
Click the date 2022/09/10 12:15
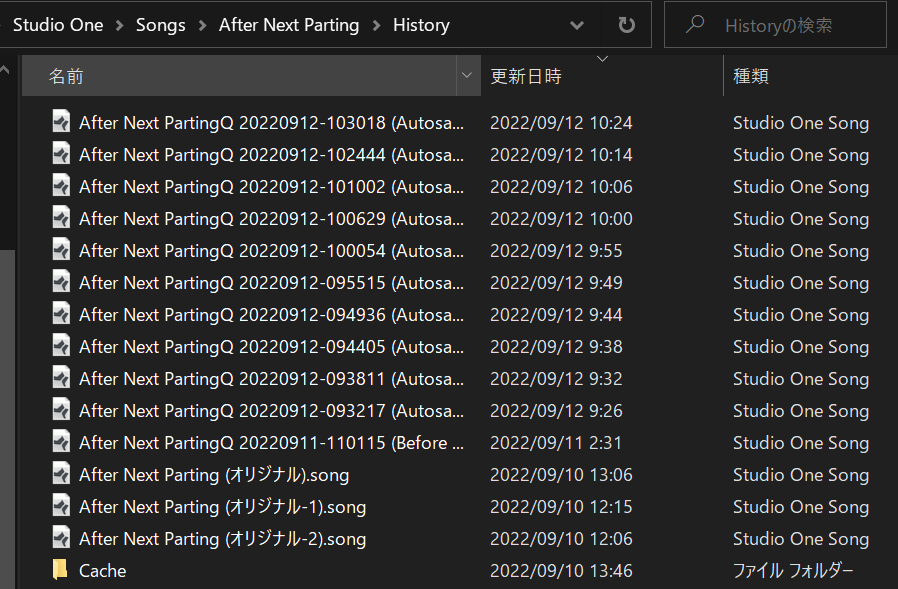pos(561,507)
